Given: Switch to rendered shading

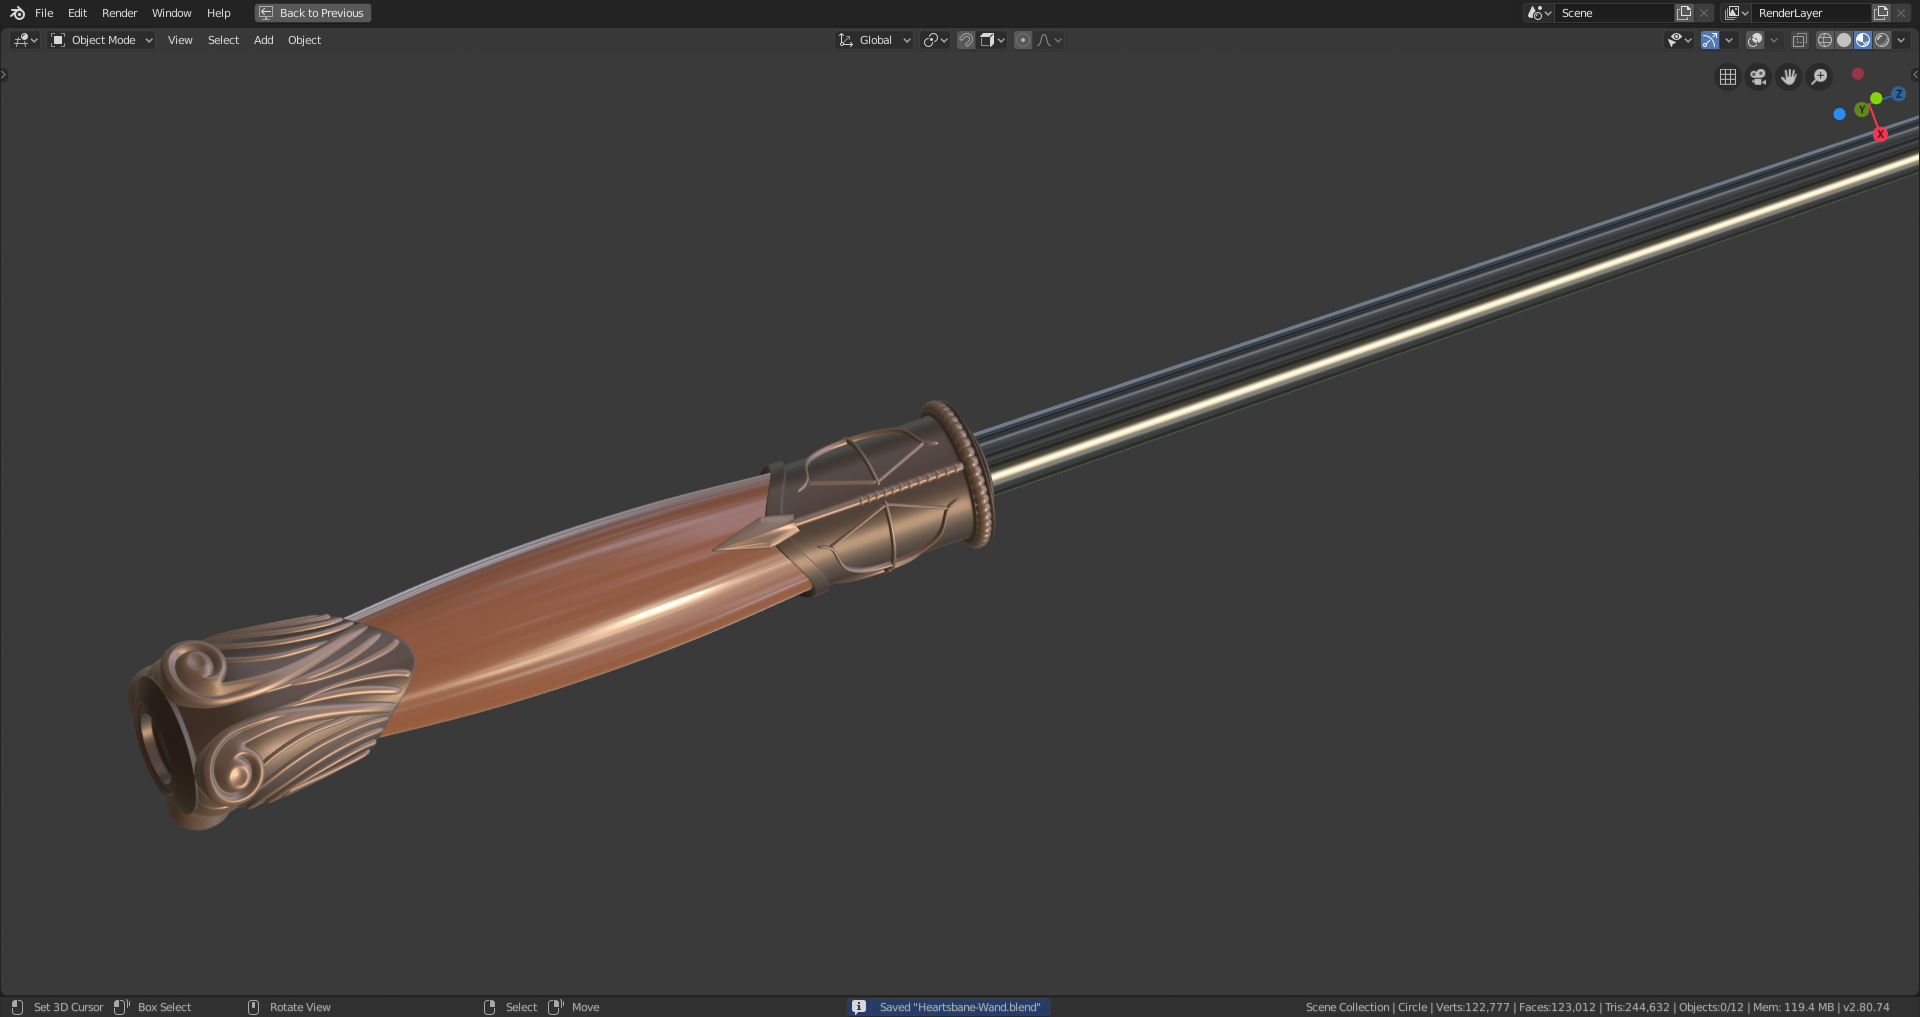Looking at the screenshot, I should (1882, 40).
